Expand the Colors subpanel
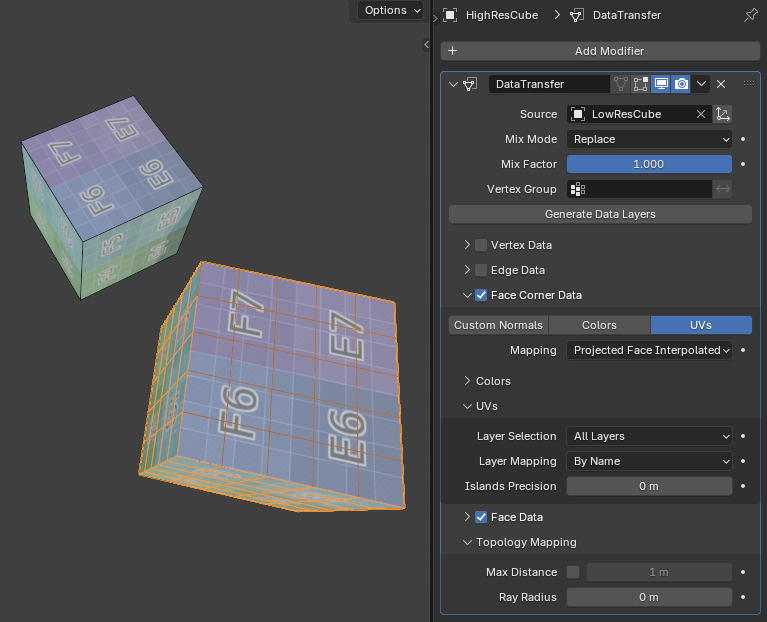This screenshot has height=622, width=767. (467, 380)
